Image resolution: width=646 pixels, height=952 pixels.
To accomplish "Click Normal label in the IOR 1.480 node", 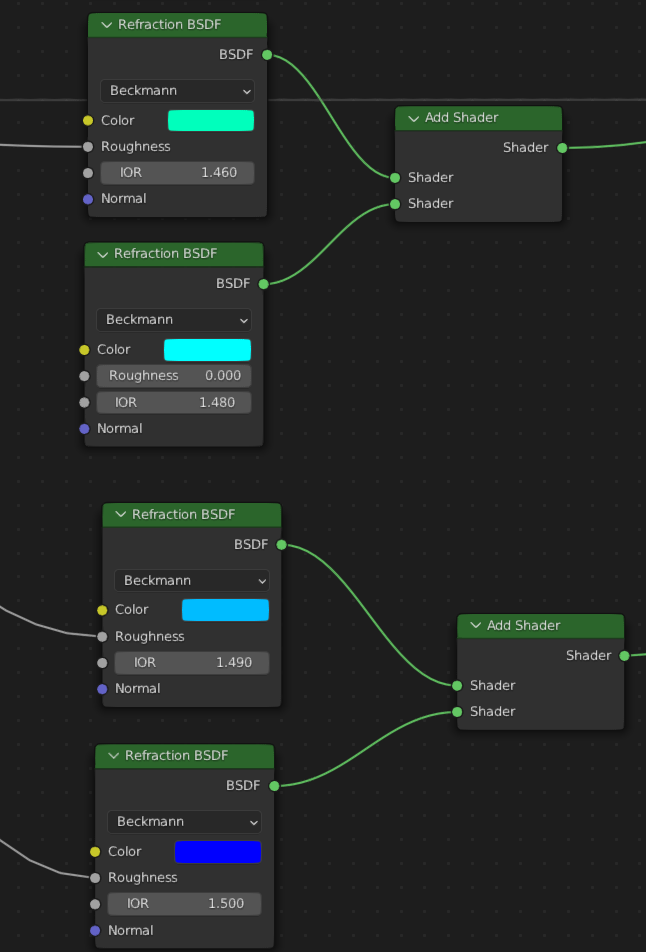I will [x=120, y=429].
